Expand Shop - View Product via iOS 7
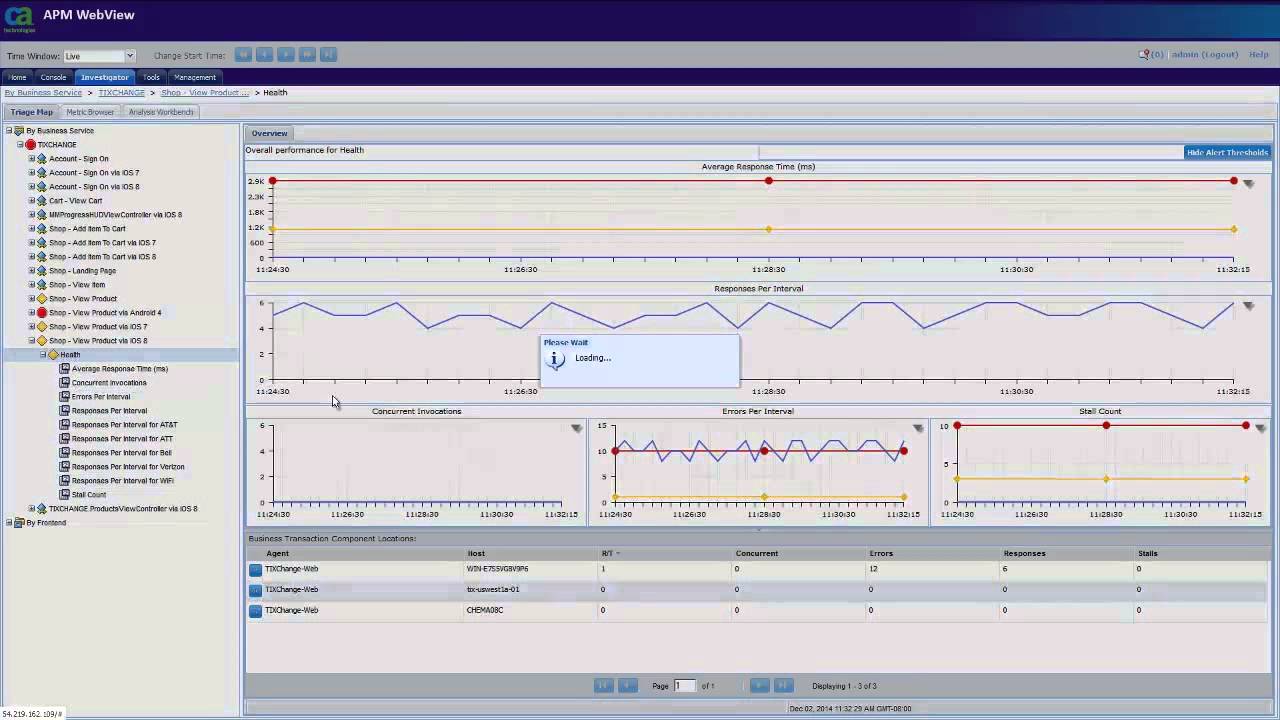1280x720 pixels. (32, 327)
